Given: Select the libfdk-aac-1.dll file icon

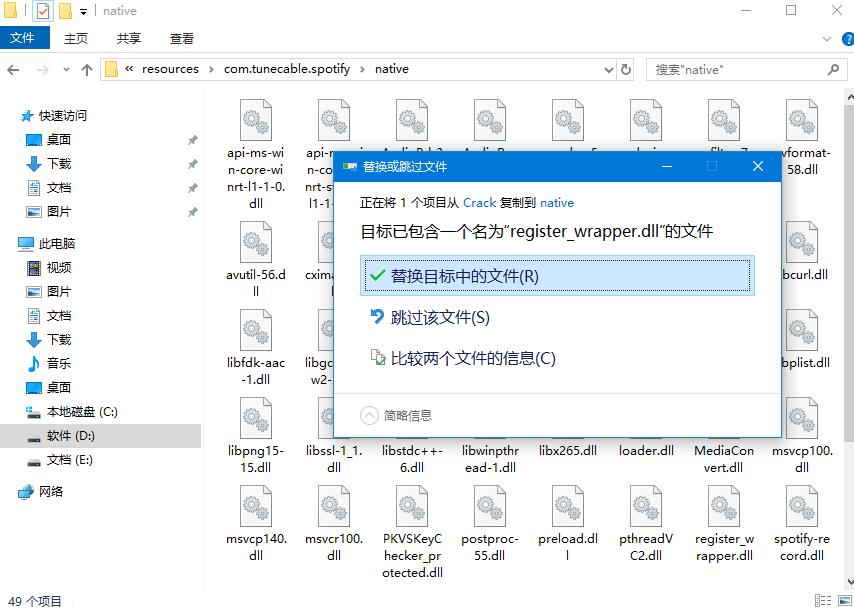Looking at the screenshot, I should tap(256, 330).
